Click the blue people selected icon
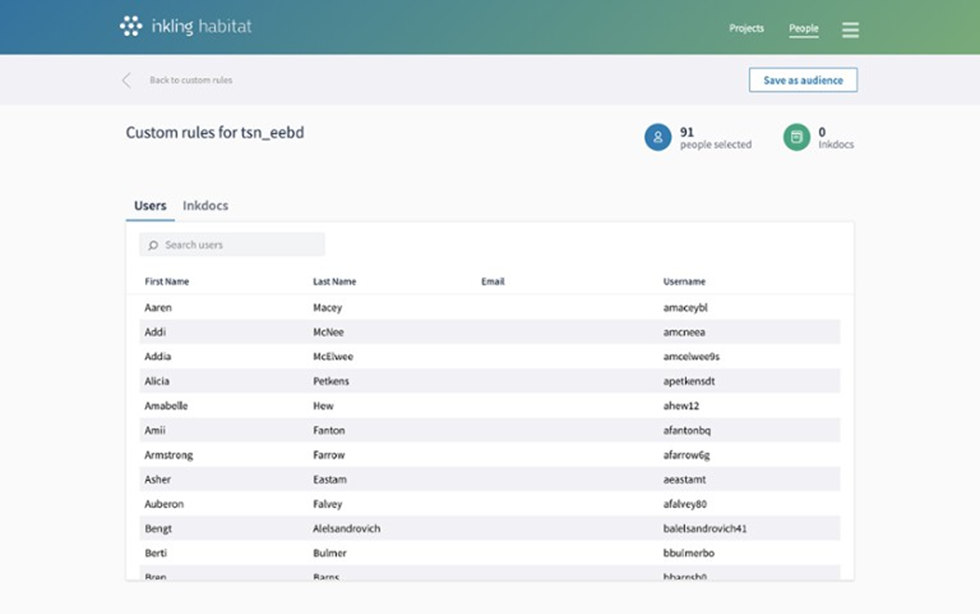Screen dimensions: 980x614 pyautogui.click(x=657, y=138)
